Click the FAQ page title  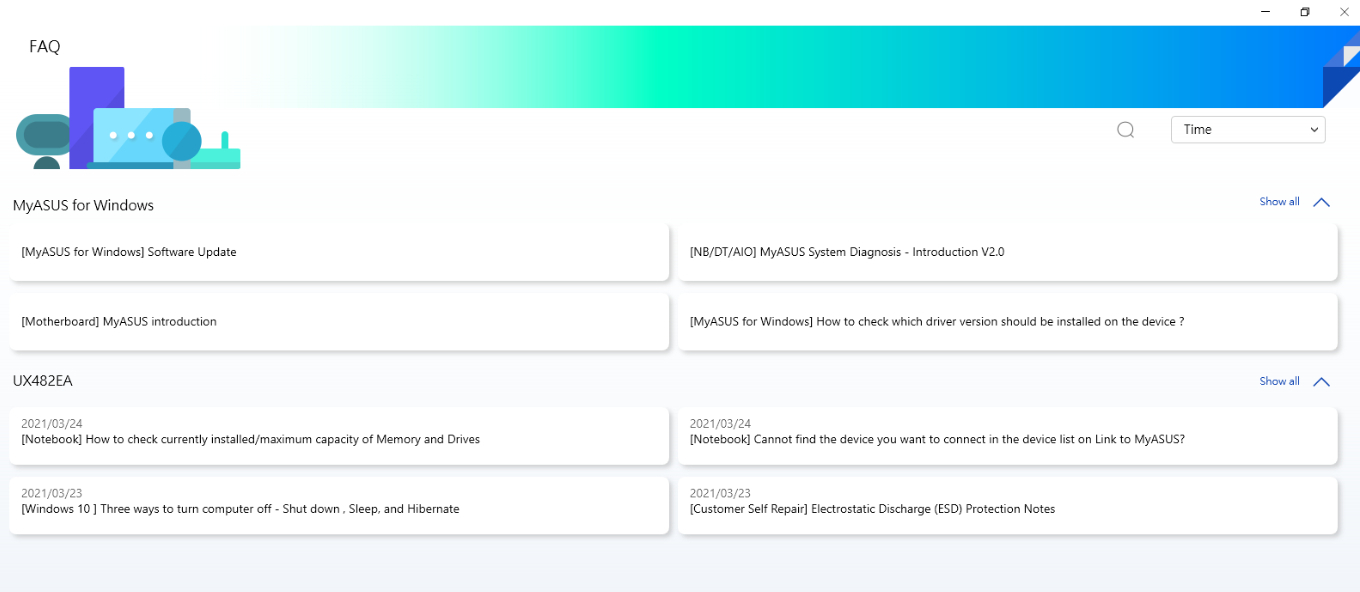[45, 47]
